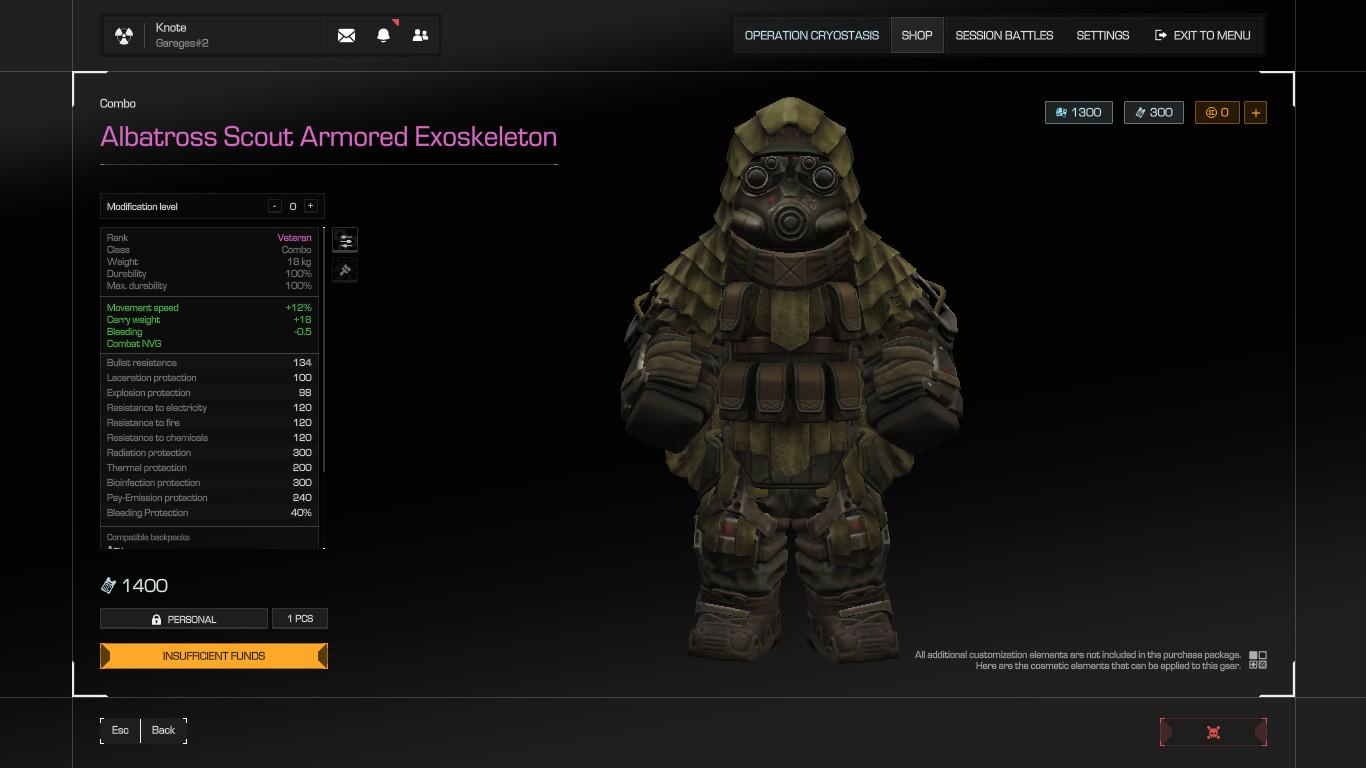Click the Albatross Scout Armored Exoskeleton title

(x=329, y=137)
